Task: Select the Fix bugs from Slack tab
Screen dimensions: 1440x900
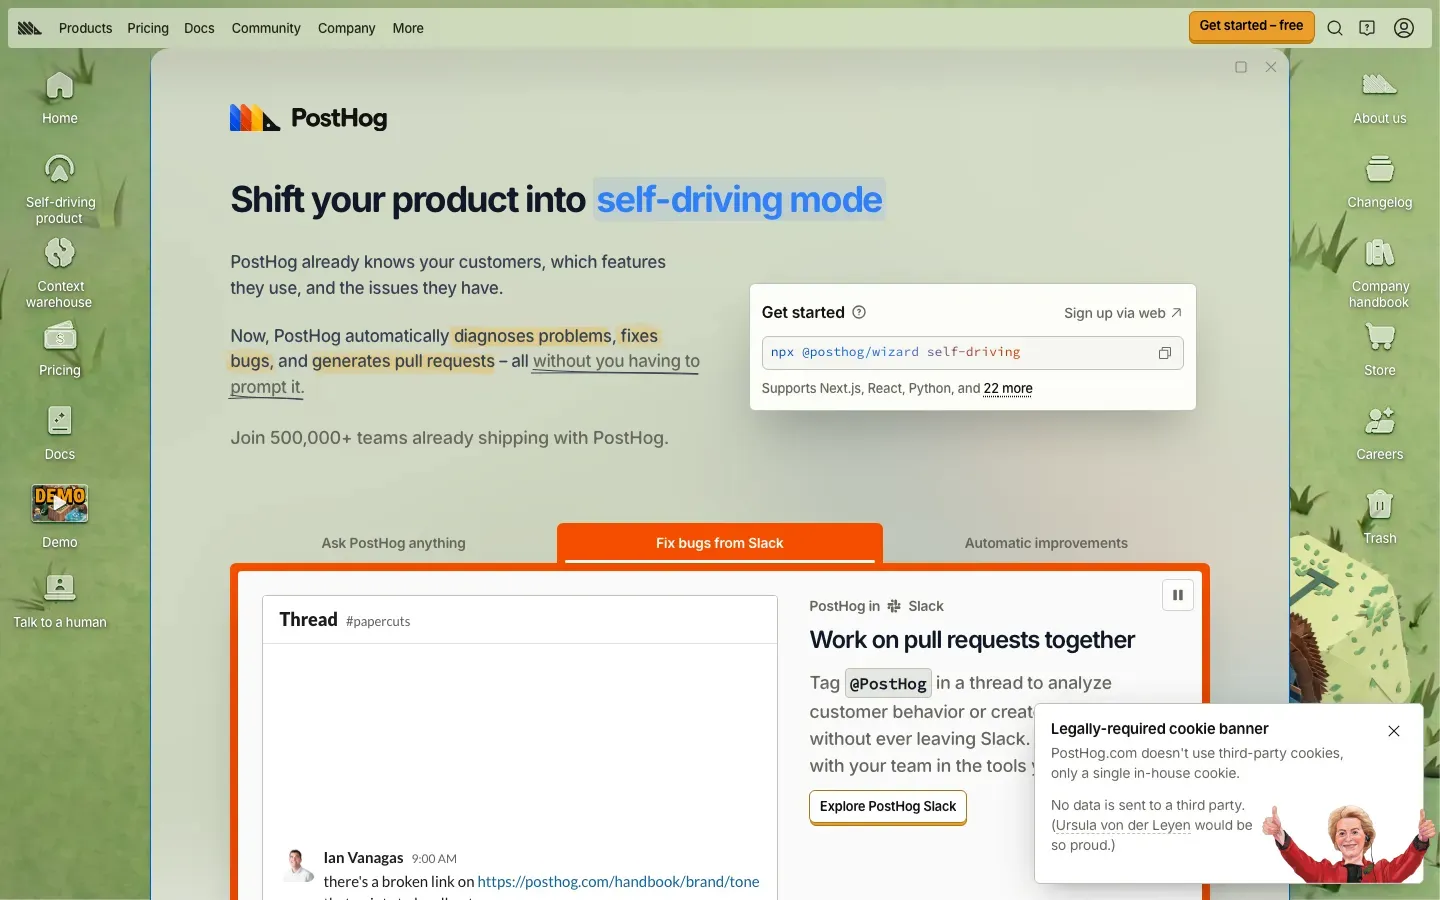Action: [x=720, y=543]
